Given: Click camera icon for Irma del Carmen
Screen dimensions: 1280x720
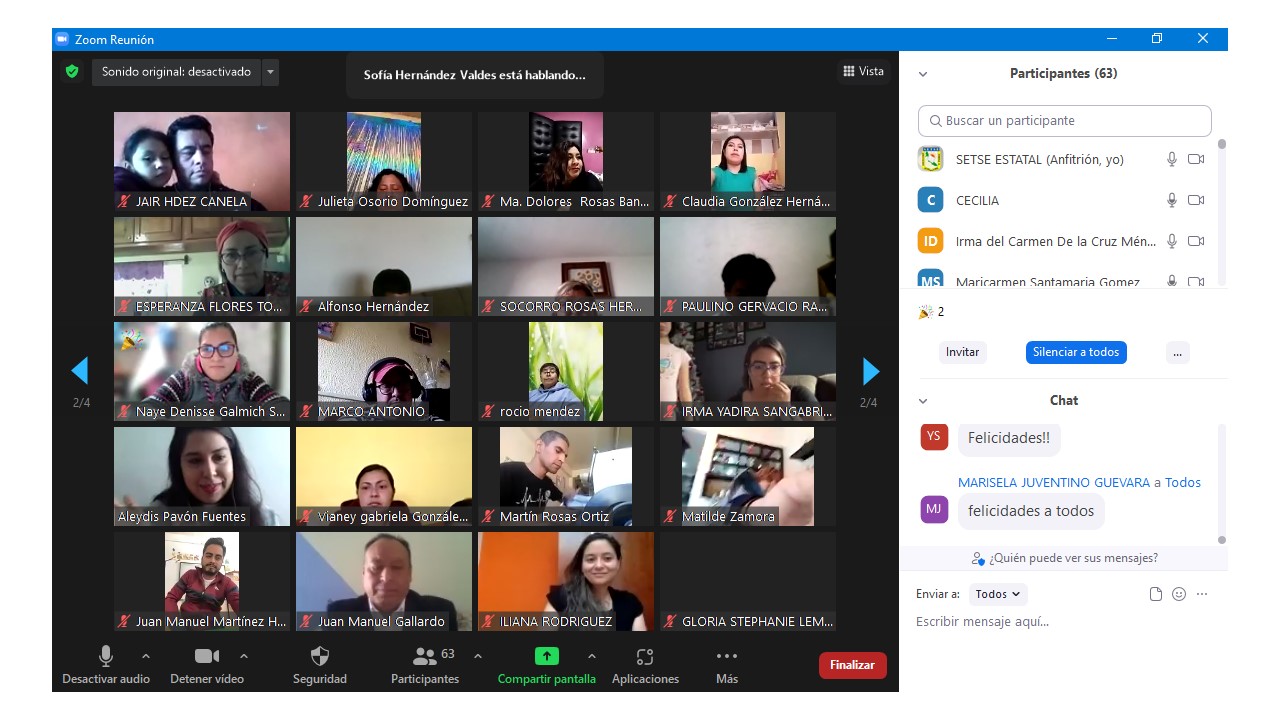Looking at the screenshot, I should tap(1196, 241).
